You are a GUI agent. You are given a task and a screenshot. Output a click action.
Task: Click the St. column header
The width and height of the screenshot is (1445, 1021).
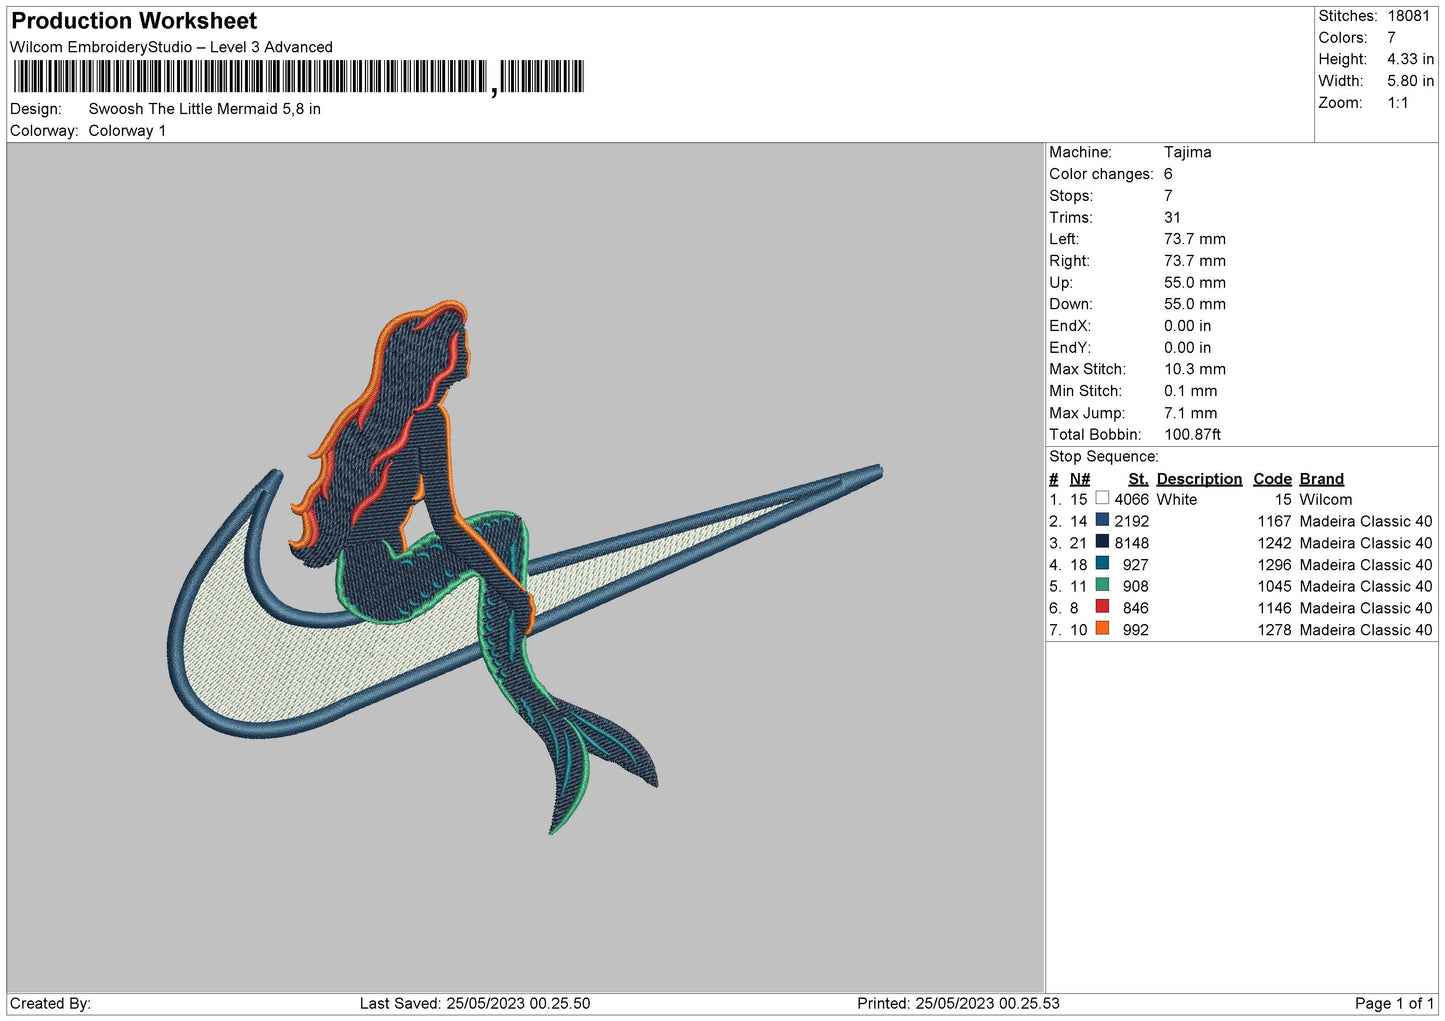(x=1138, y=479)
